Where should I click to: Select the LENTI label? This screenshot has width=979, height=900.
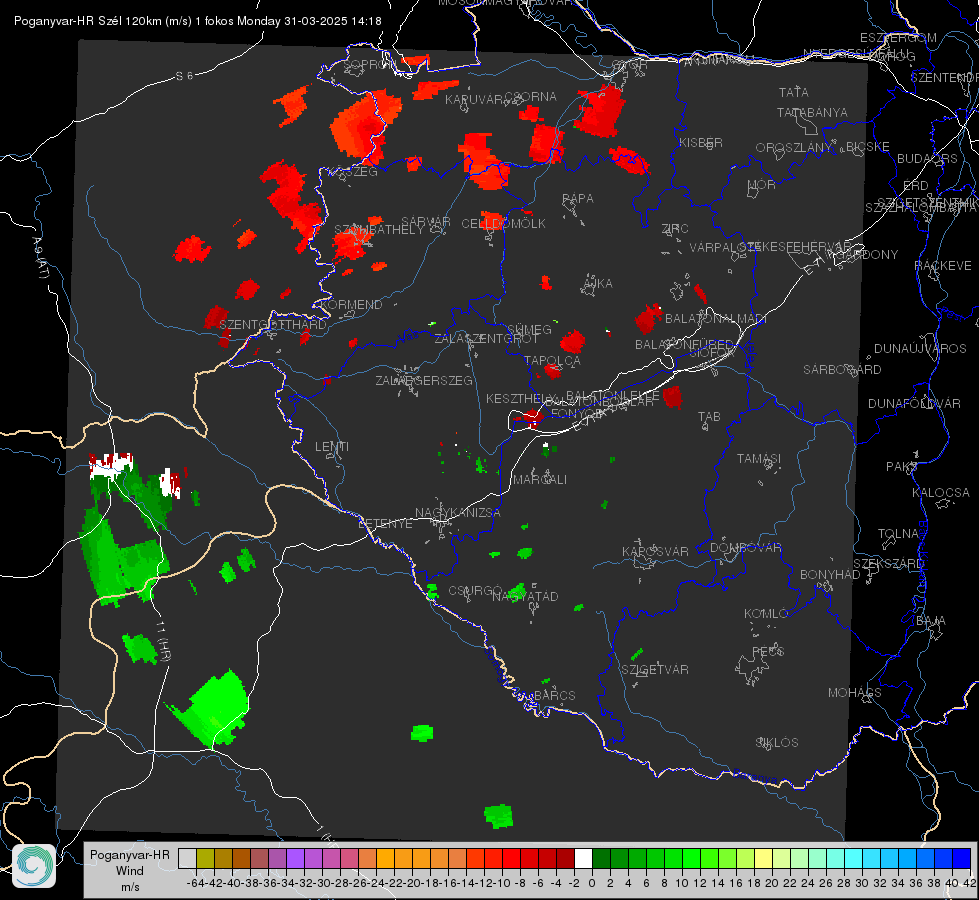(x=332, y=447)
